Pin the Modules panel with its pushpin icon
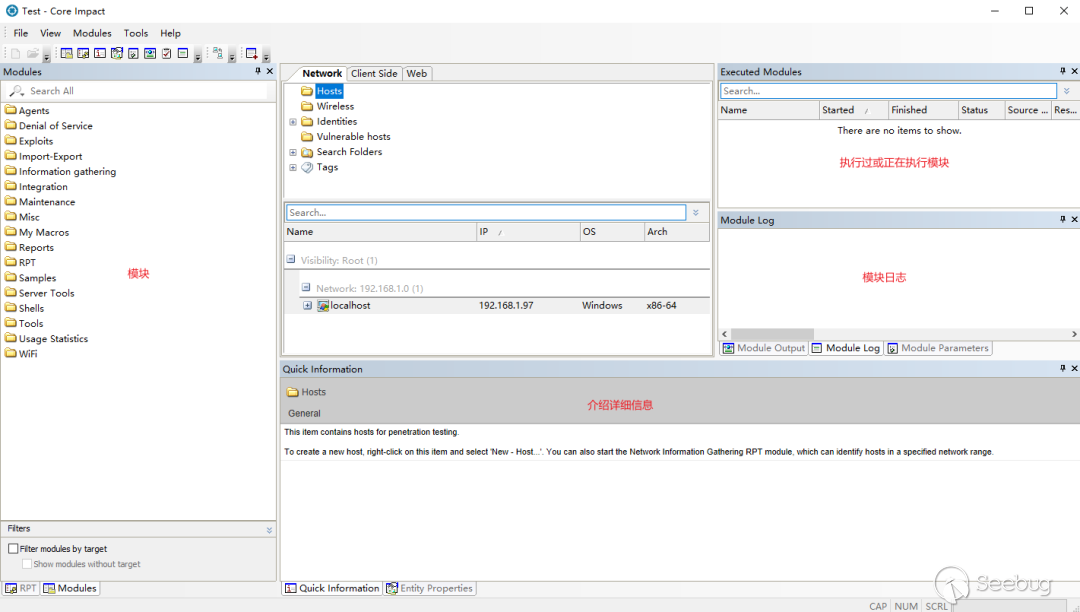This screenshot has width=1080, height=612. [258, 71]
